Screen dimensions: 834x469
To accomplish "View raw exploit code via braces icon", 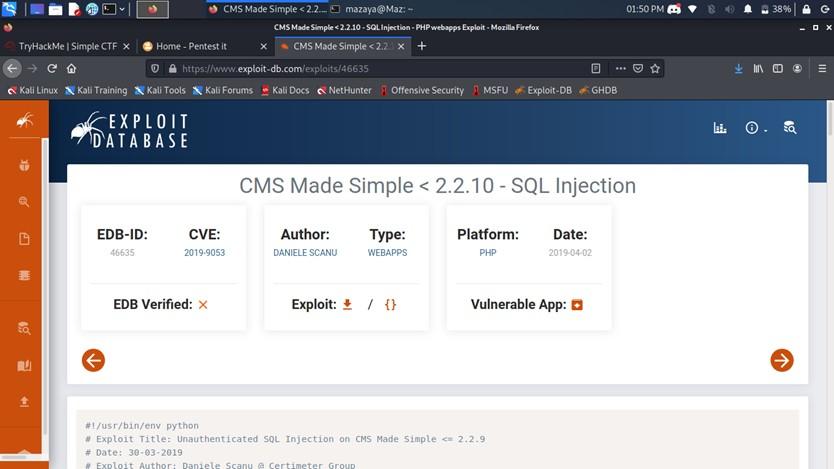I will pos(390,304).
